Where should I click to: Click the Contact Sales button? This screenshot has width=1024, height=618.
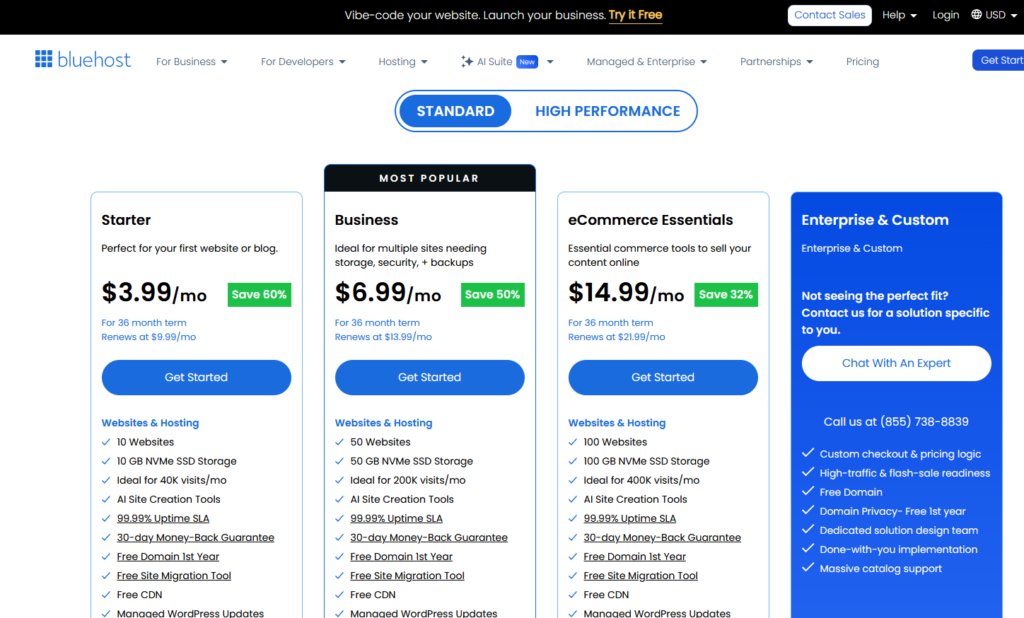(829, 15)
